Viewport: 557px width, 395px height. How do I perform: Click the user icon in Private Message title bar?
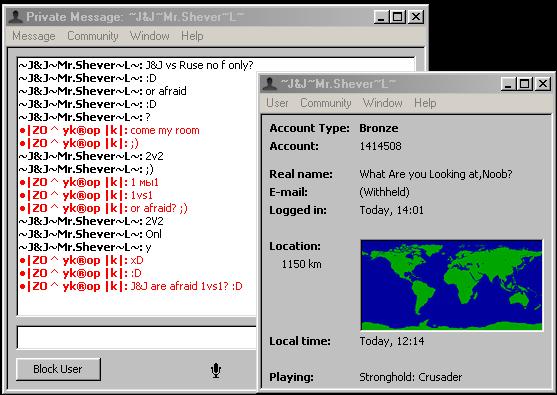coord(15,17)
